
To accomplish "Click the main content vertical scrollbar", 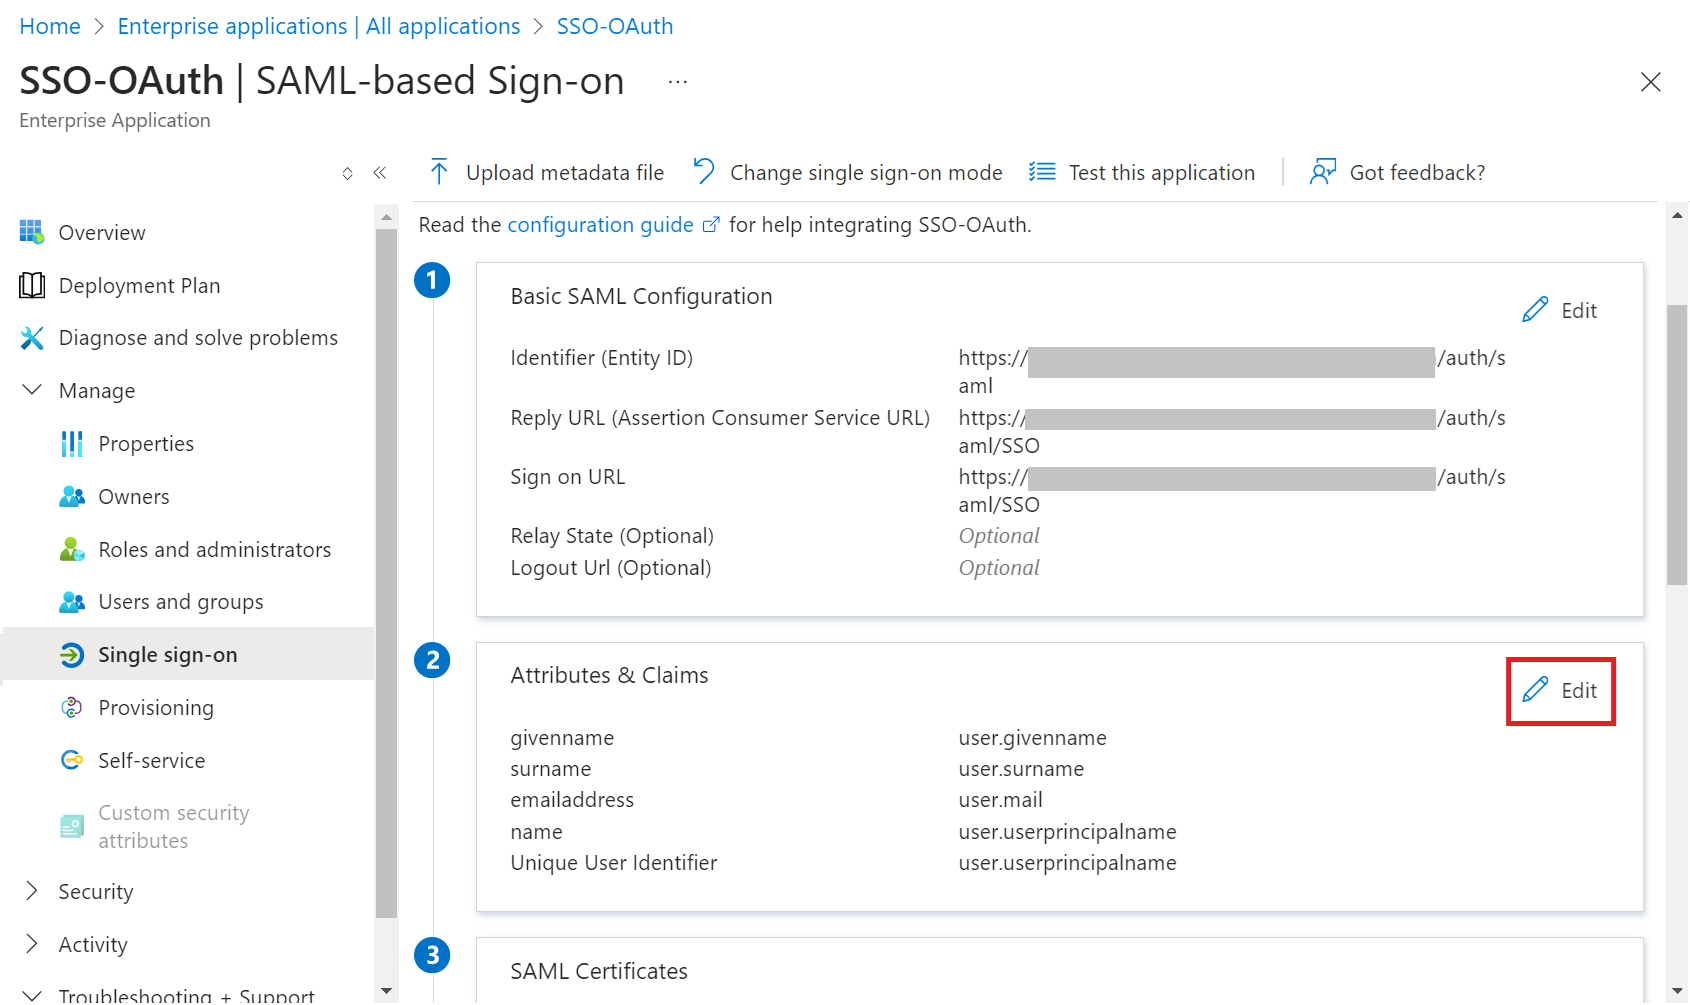I will point(1677,445).
